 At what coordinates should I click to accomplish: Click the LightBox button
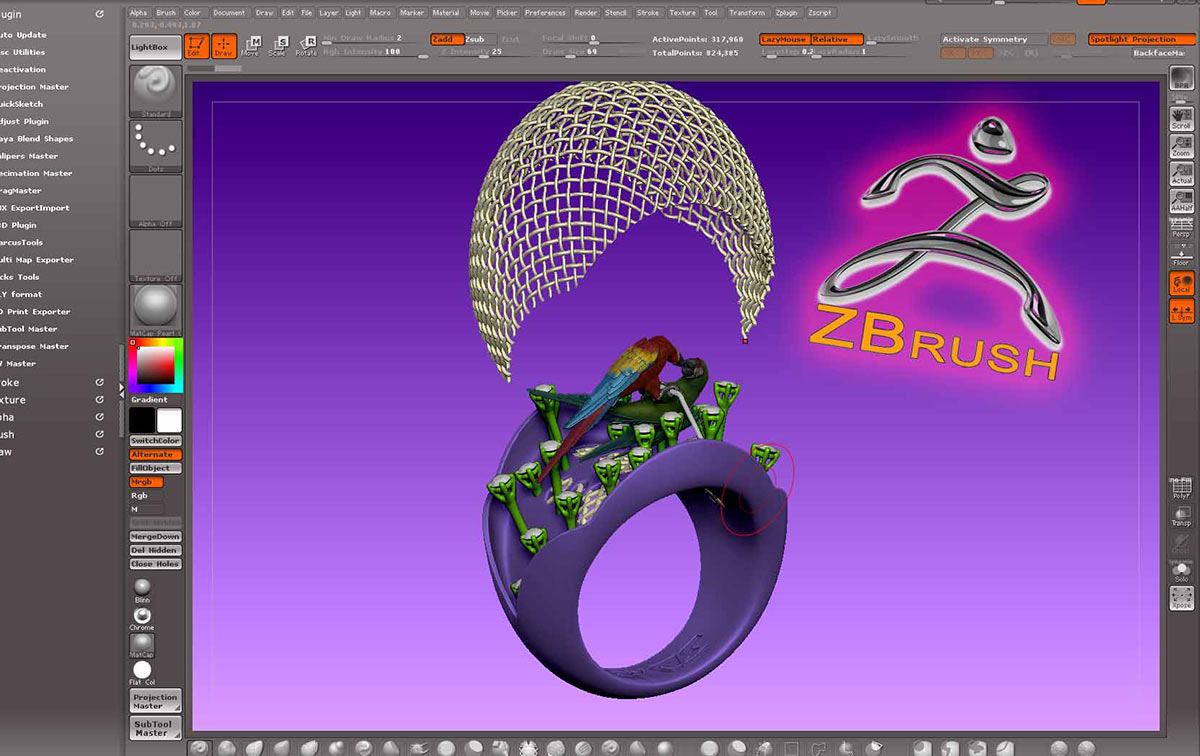pyautogui.click(x=155, y=46)
